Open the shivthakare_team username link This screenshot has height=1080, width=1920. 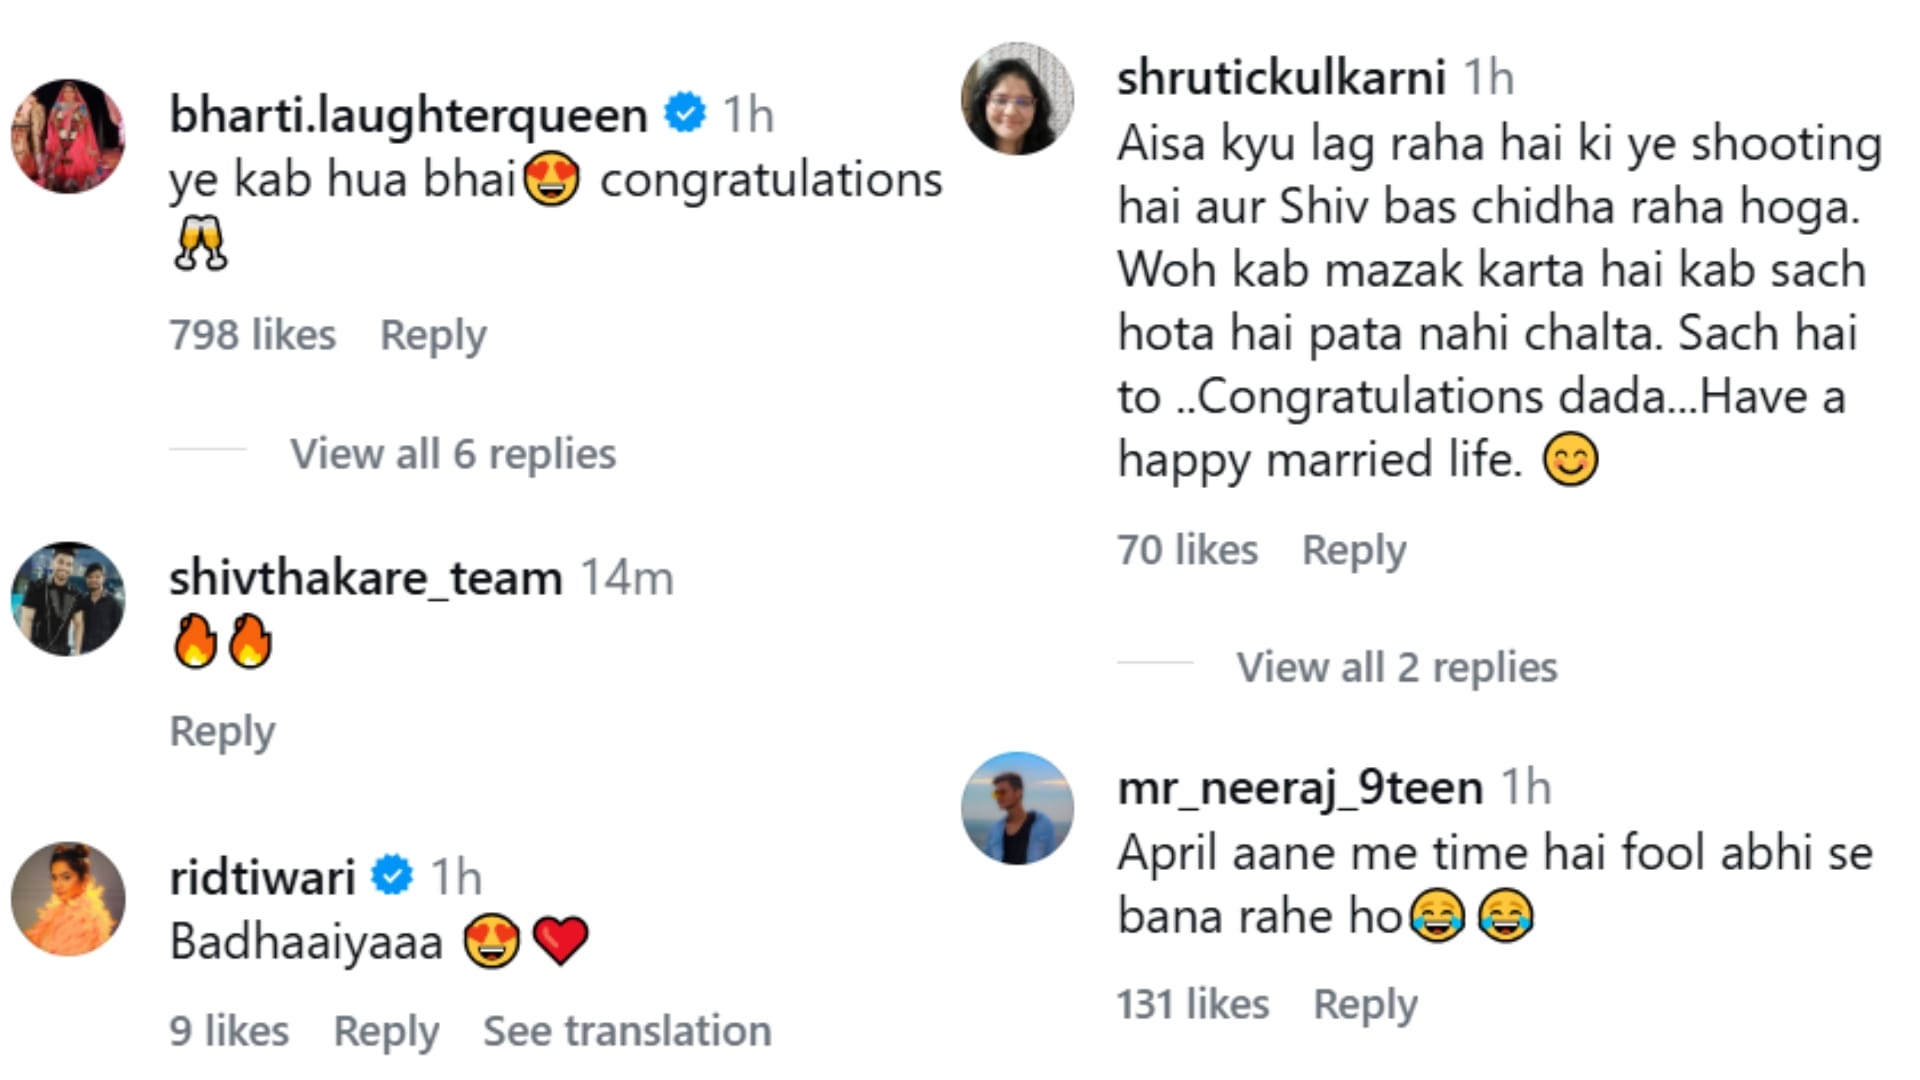(x=365, y=578)
